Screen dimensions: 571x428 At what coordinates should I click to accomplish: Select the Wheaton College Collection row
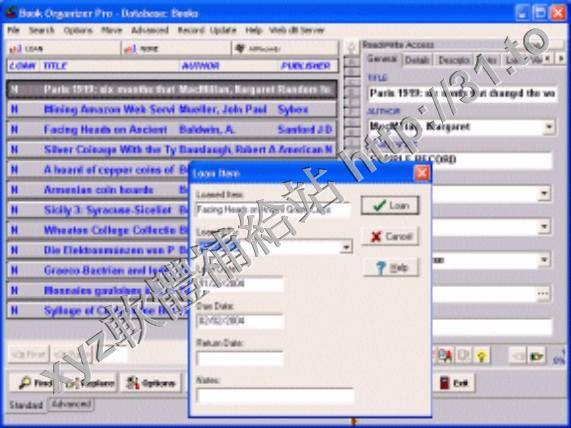coord(98,230)
